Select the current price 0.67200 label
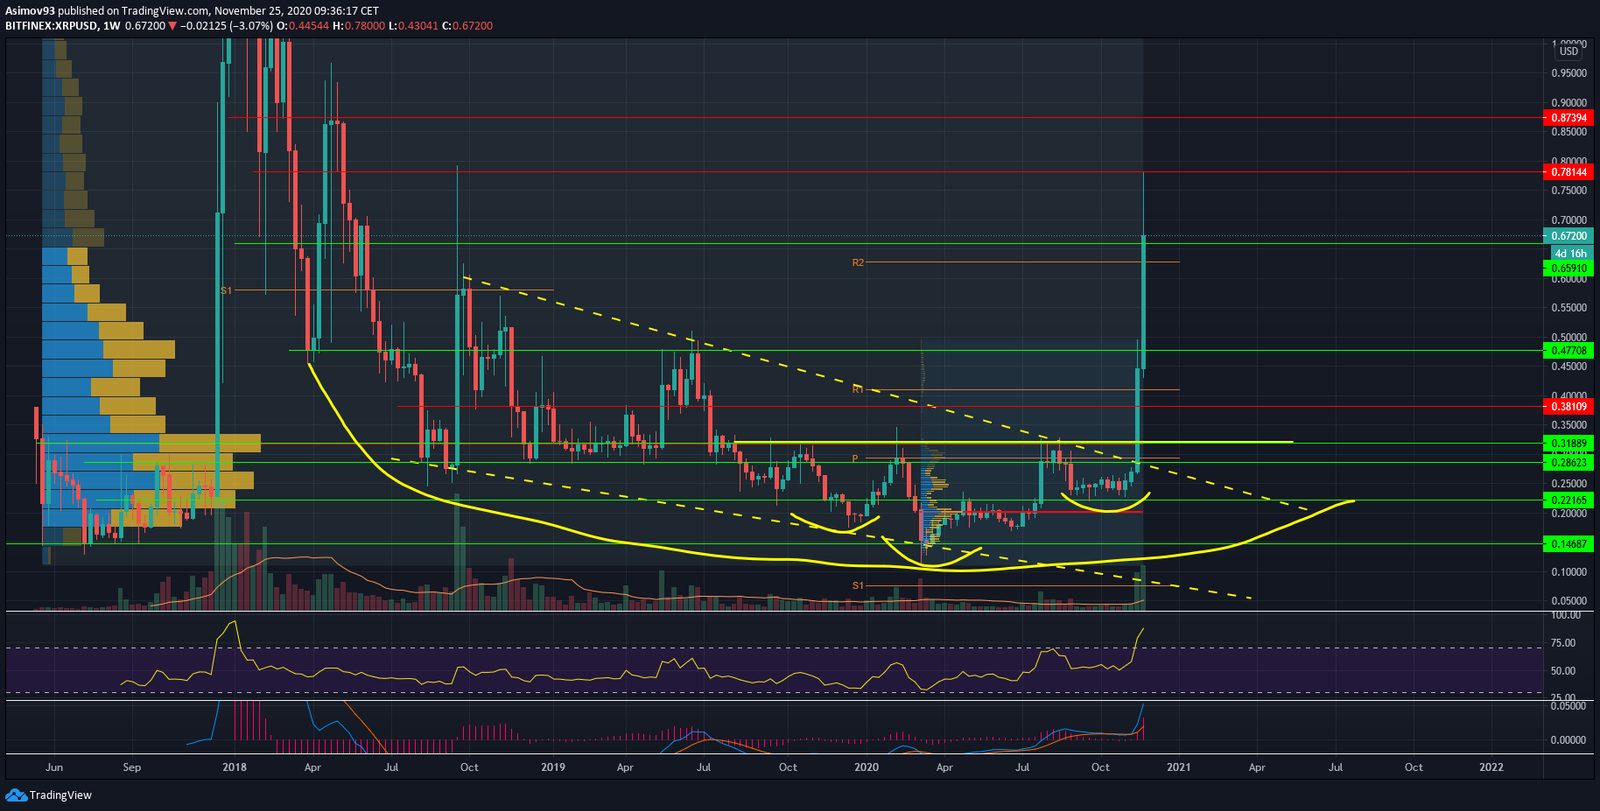The image size is (1600, 811). point(1569,236)
